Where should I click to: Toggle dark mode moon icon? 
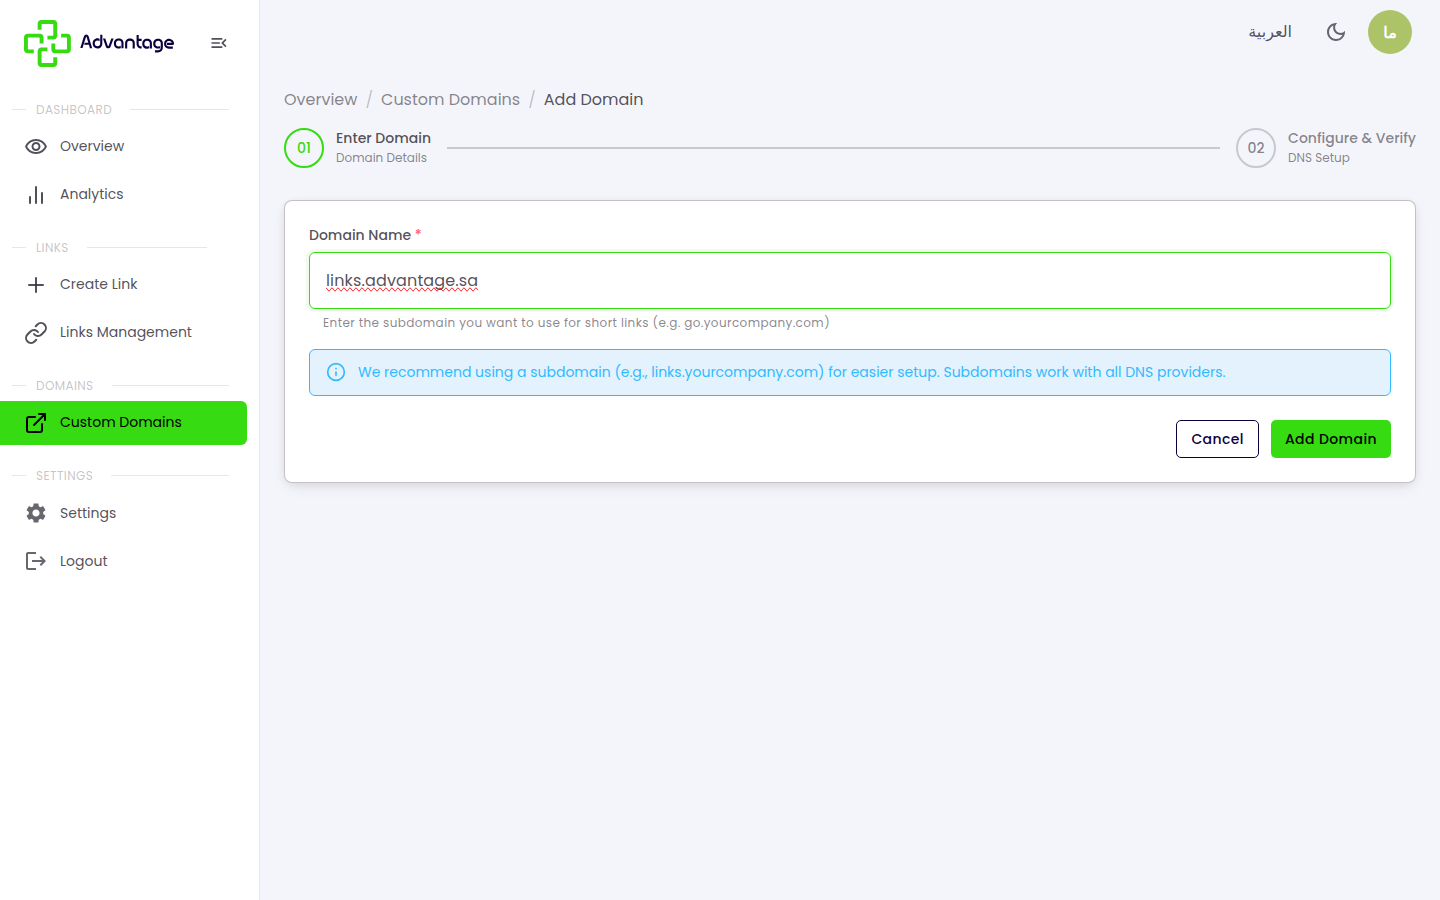click(x=1336, y=32)
